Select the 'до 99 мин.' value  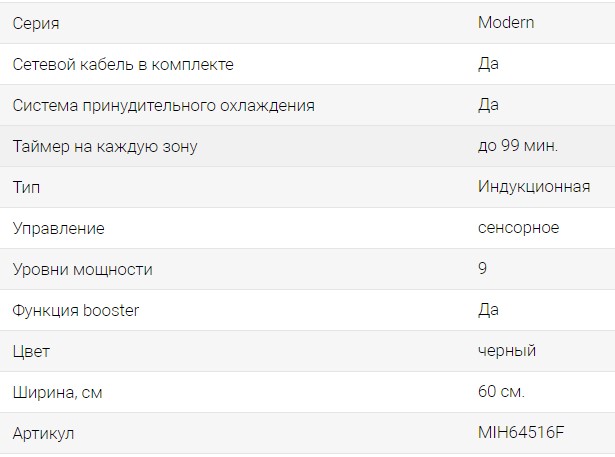coord(518,146)
